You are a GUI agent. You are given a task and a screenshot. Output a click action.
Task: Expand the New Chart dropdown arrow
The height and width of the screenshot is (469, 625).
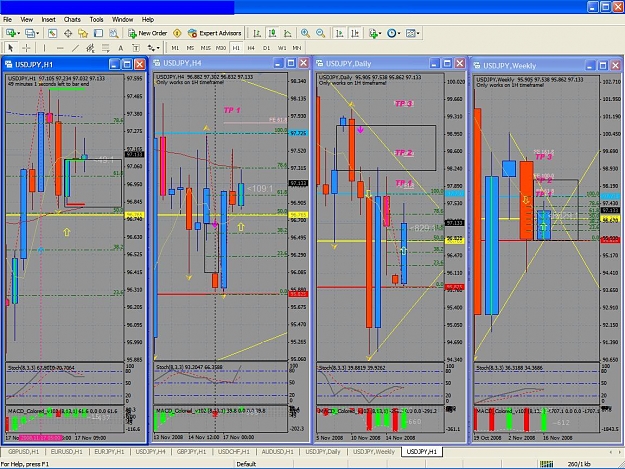tap(18, 33)
